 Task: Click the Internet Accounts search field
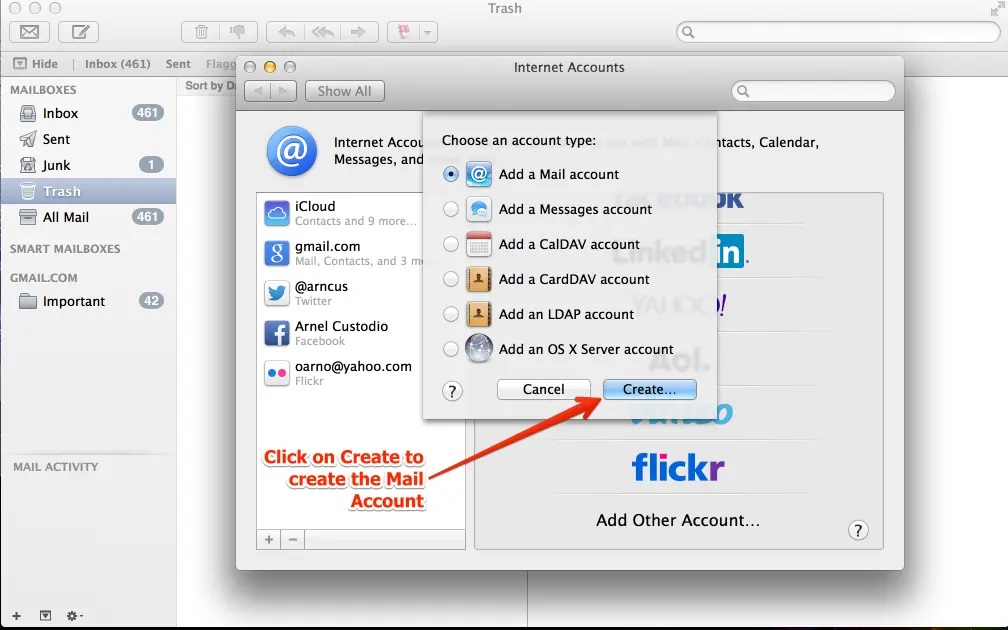pos(813,91)
